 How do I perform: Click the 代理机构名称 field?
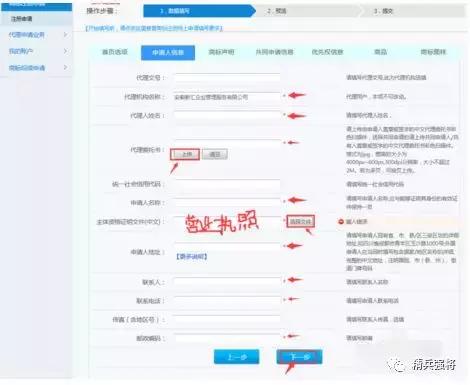(x=227, y=97)
